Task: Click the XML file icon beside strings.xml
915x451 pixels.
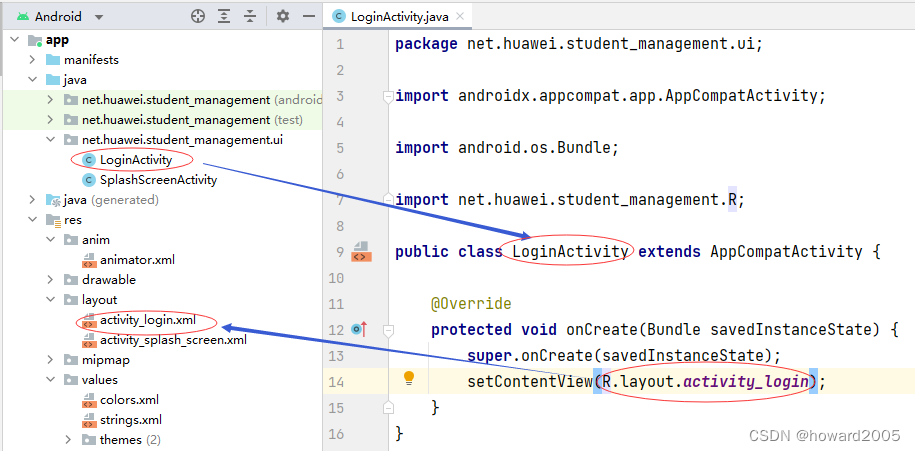Action: pyautogui.click(x=89, y=420)
